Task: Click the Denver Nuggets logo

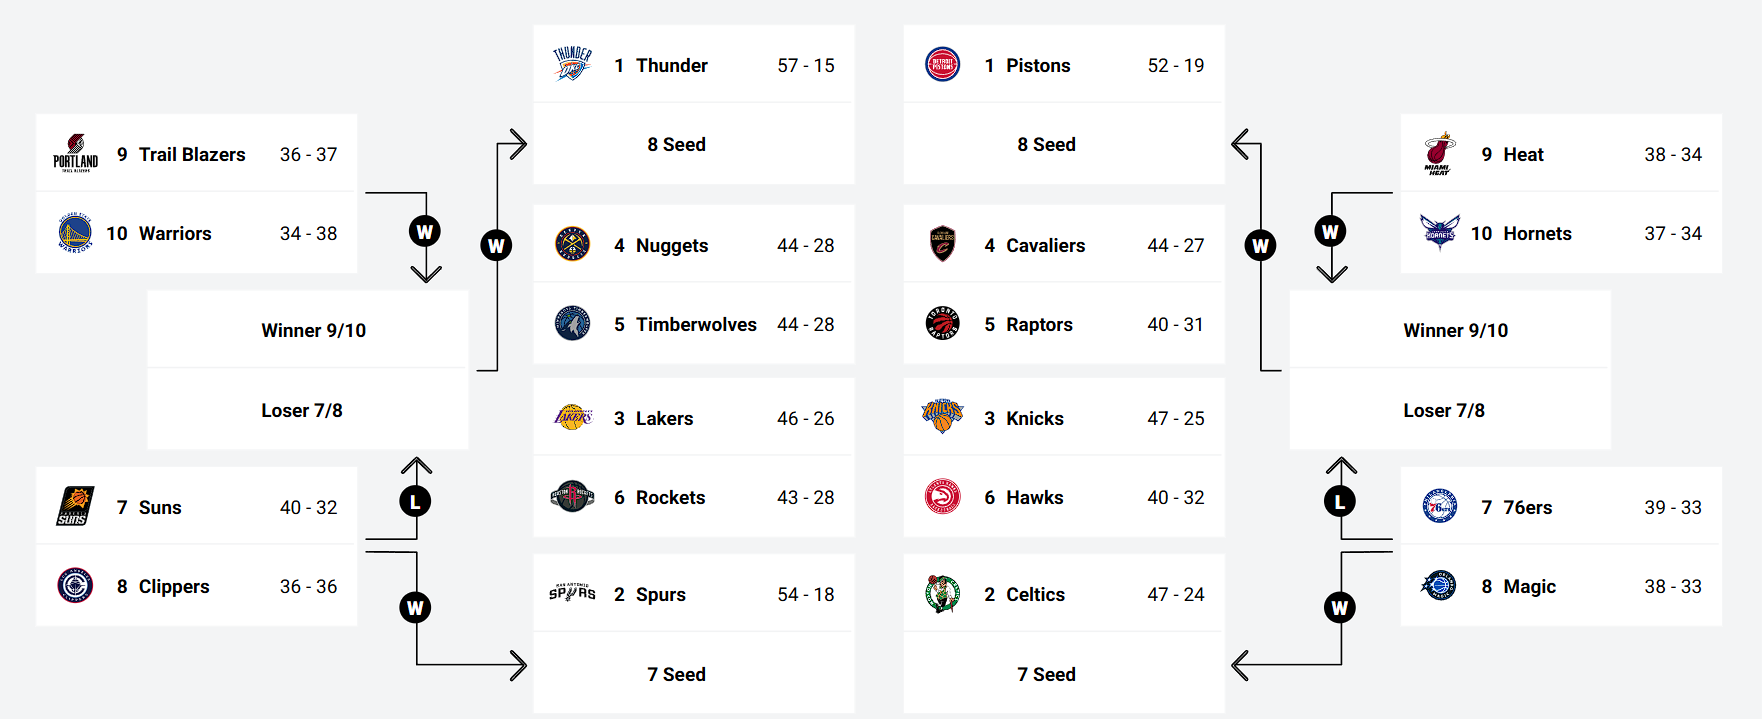Action: click(x=572, y=244)
